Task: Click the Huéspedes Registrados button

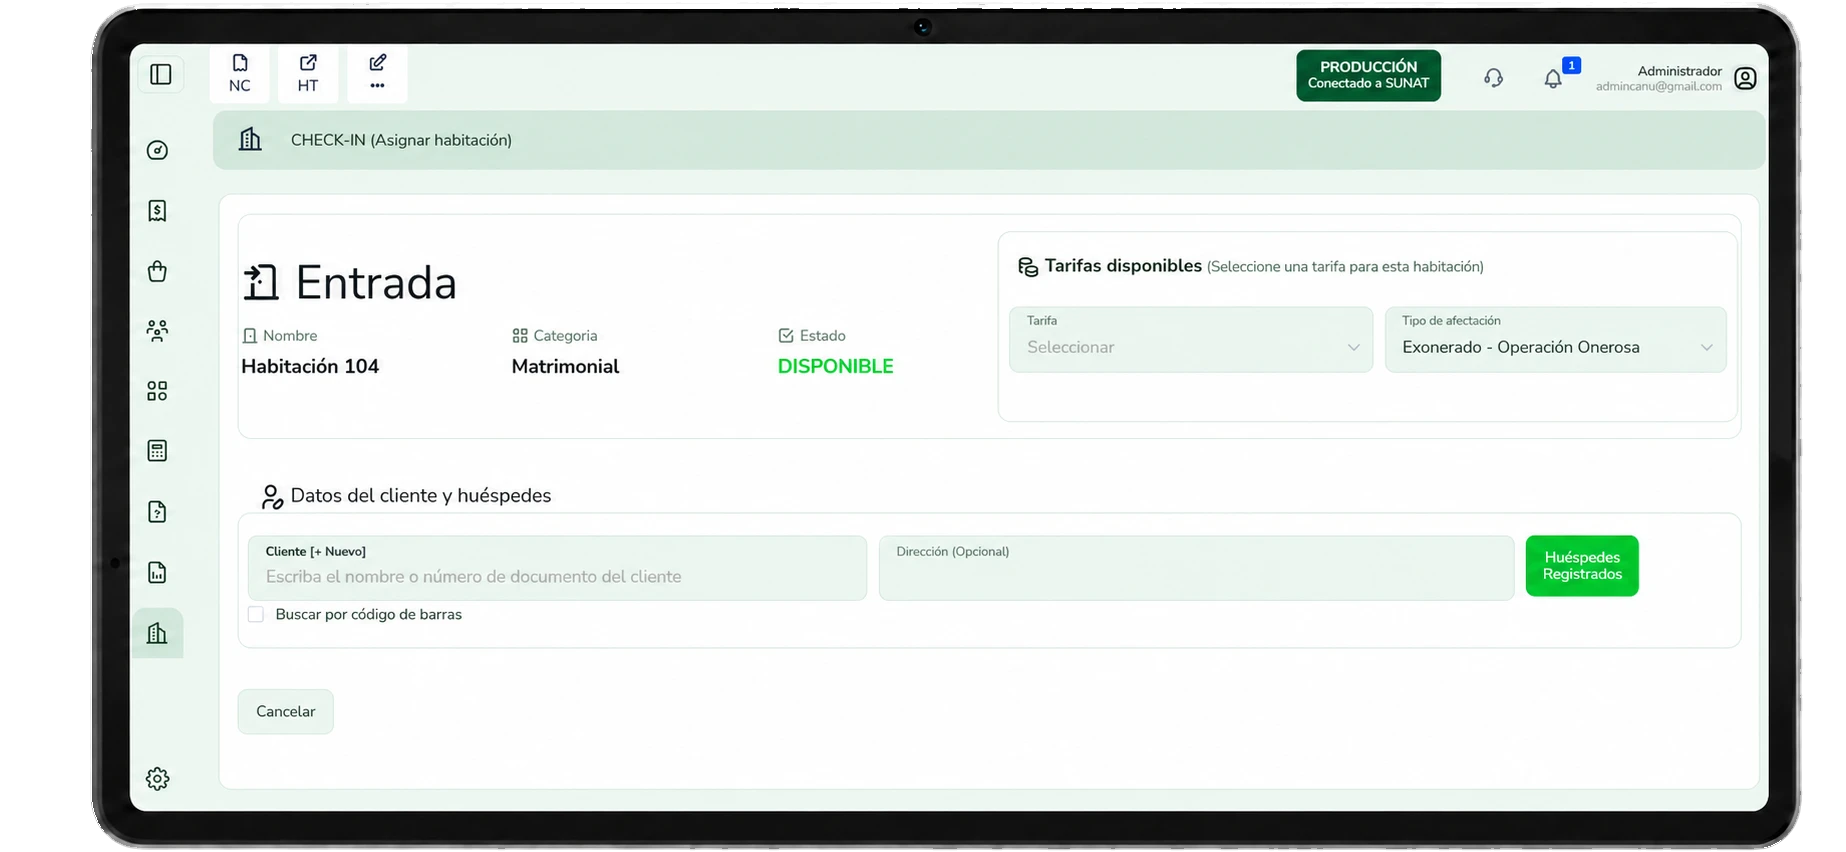Action: click(1582, 566)
